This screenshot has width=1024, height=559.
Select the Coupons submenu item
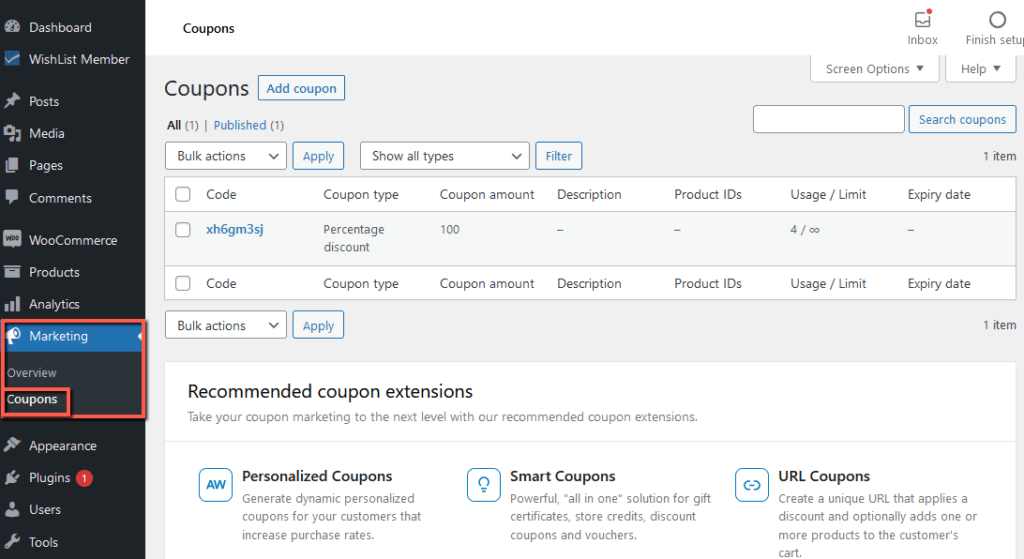click(32, 399)
